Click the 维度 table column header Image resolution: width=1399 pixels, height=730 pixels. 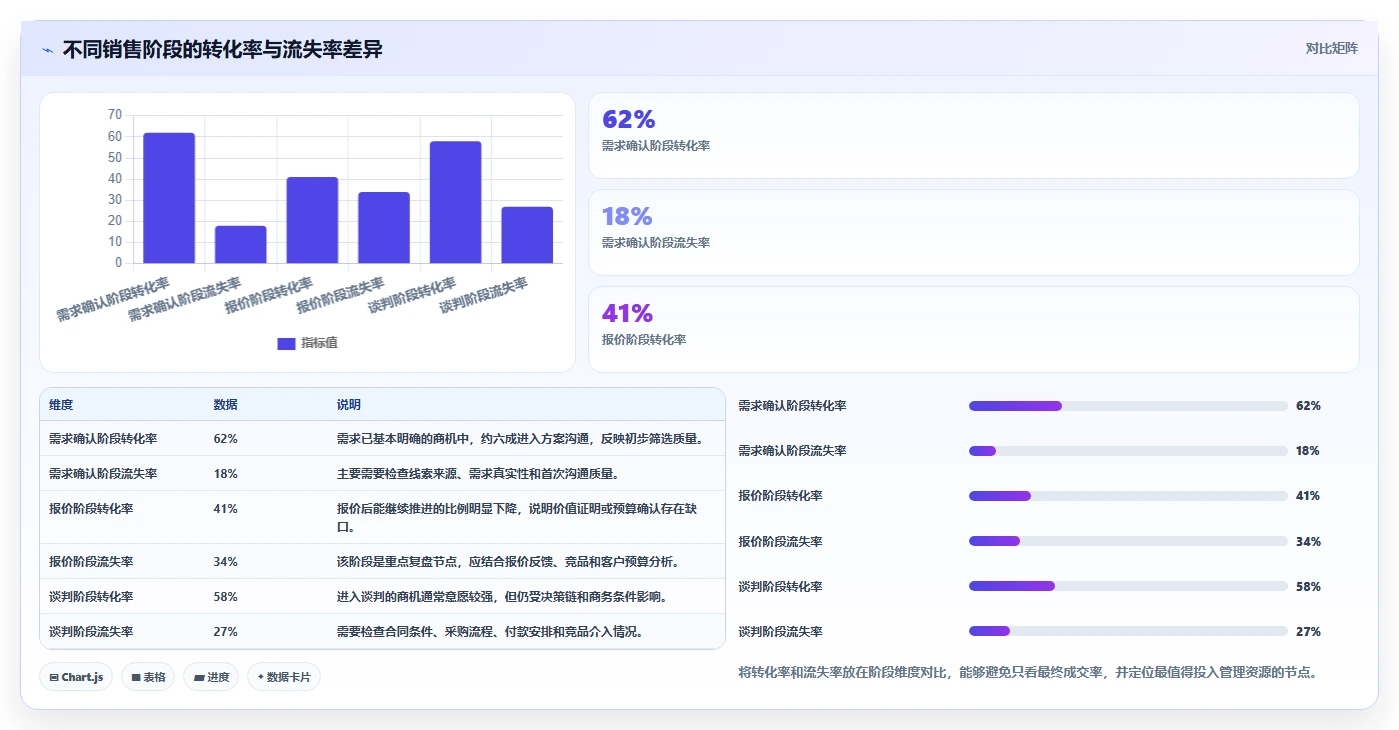[x=61, y=405]
